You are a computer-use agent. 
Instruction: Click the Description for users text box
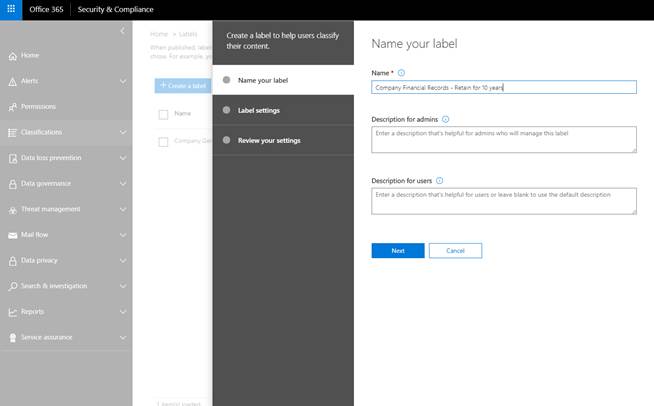pos(503,200)
